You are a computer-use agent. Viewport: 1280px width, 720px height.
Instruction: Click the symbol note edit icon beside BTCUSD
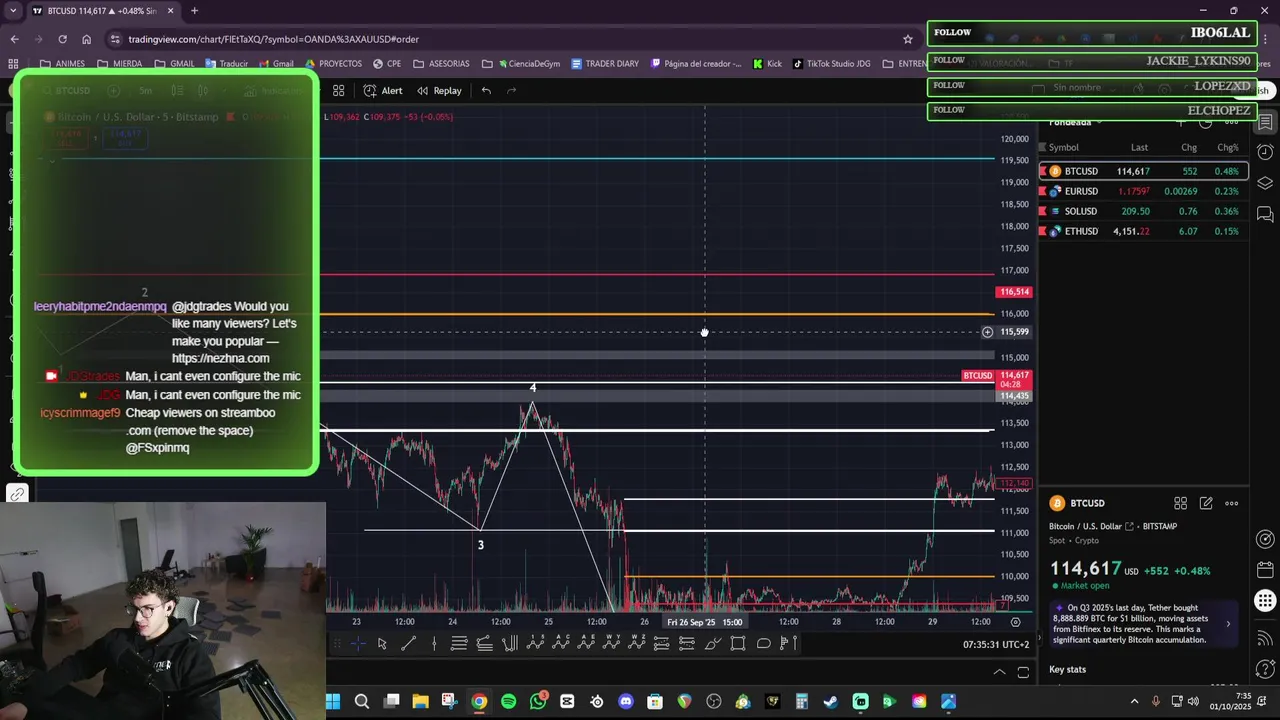coord(1206,503)
